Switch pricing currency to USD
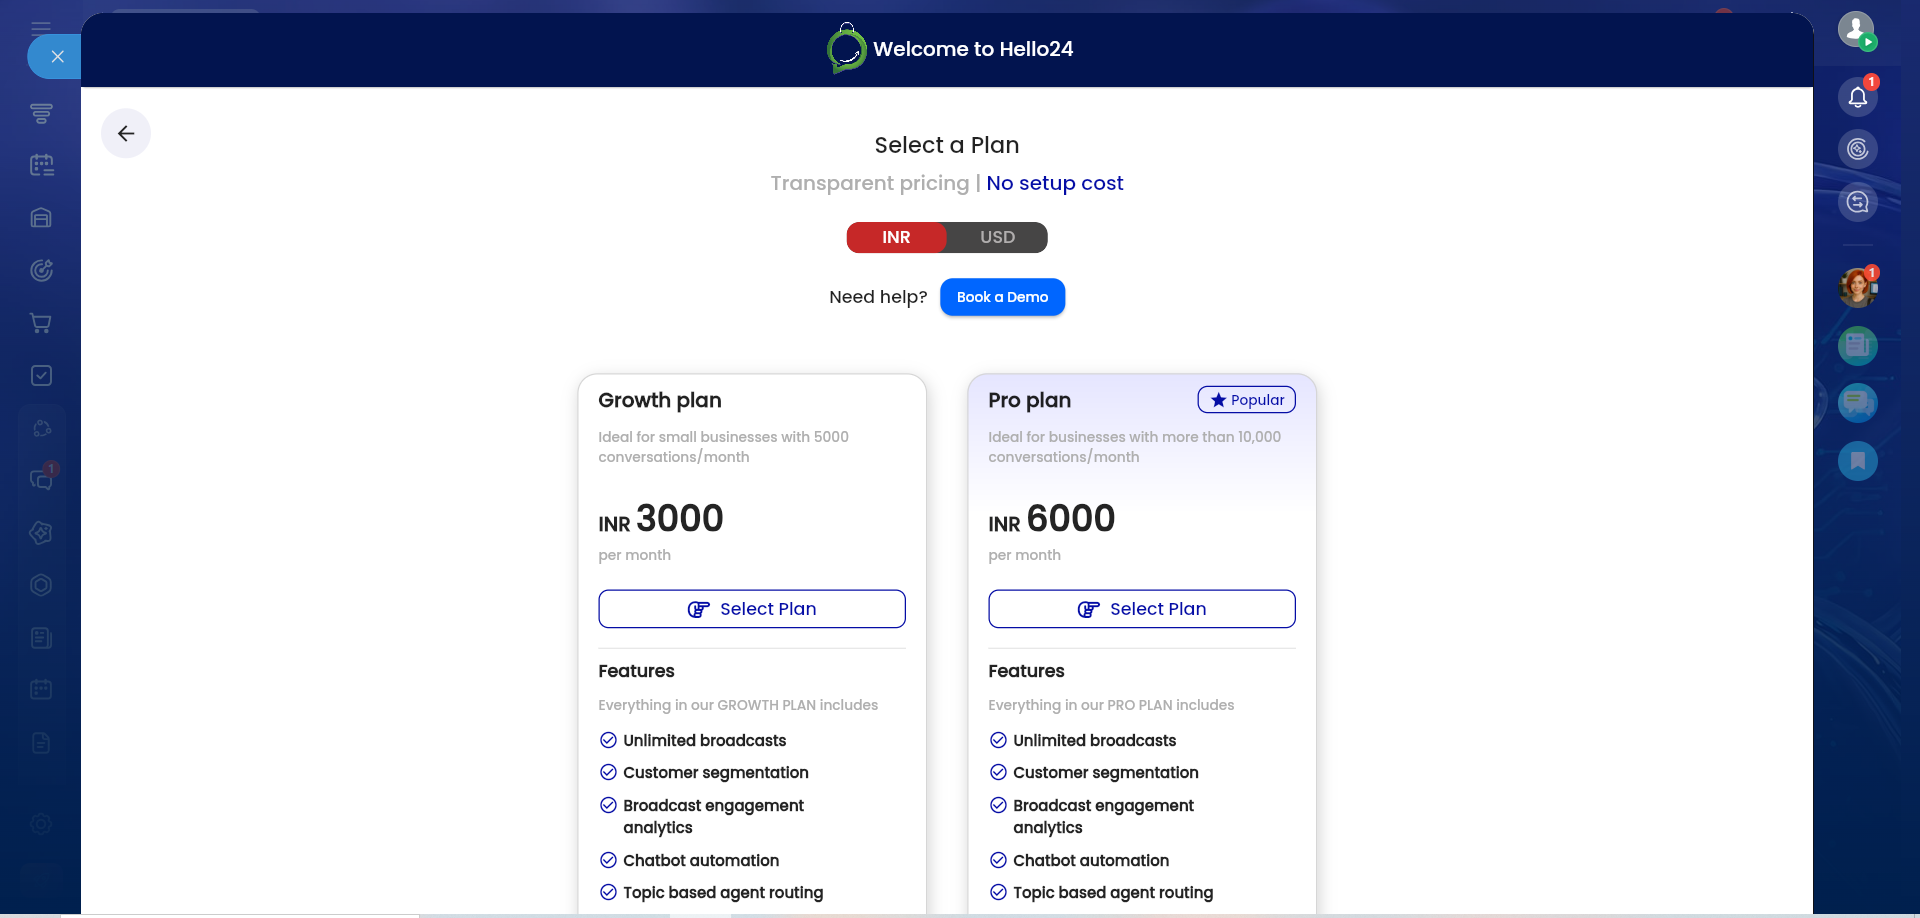1920x918 pixels. [997, 237]
